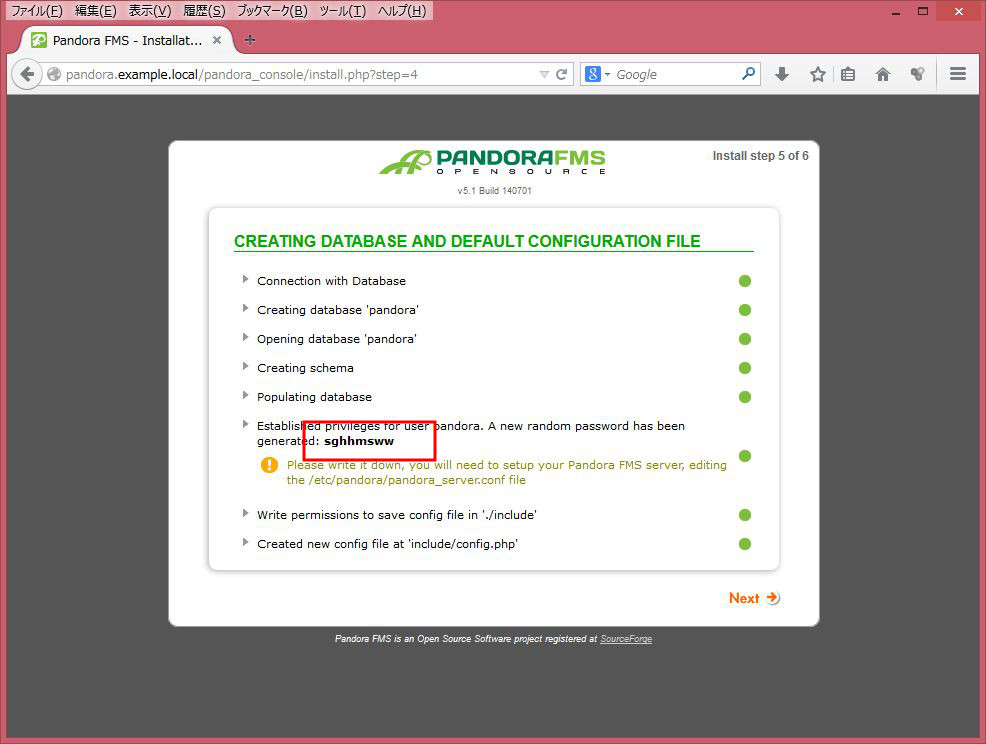Click green status dot for Creating database 'pandora'
986x744 pixels.
pos(745,310)
